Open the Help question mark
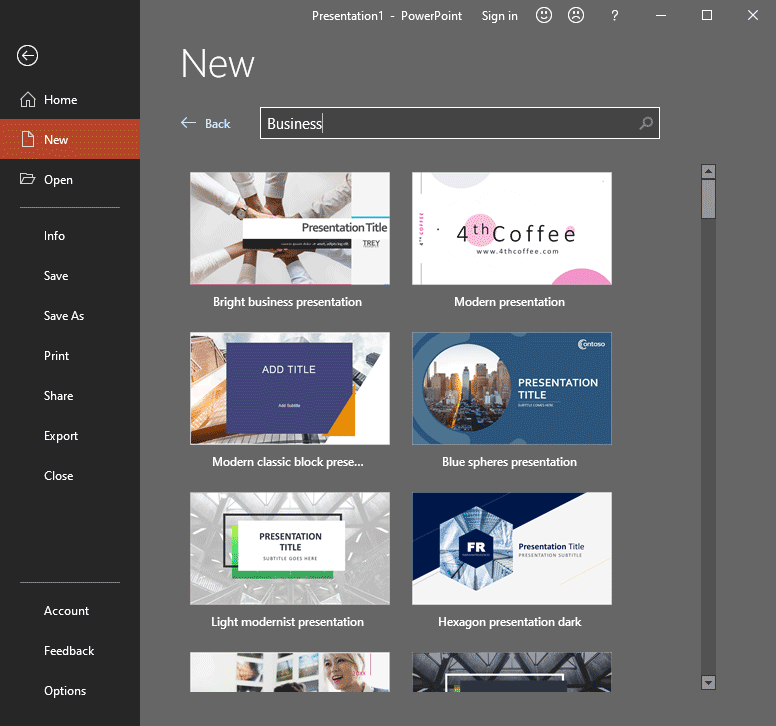Screen dimensions: 776x726 615,16
